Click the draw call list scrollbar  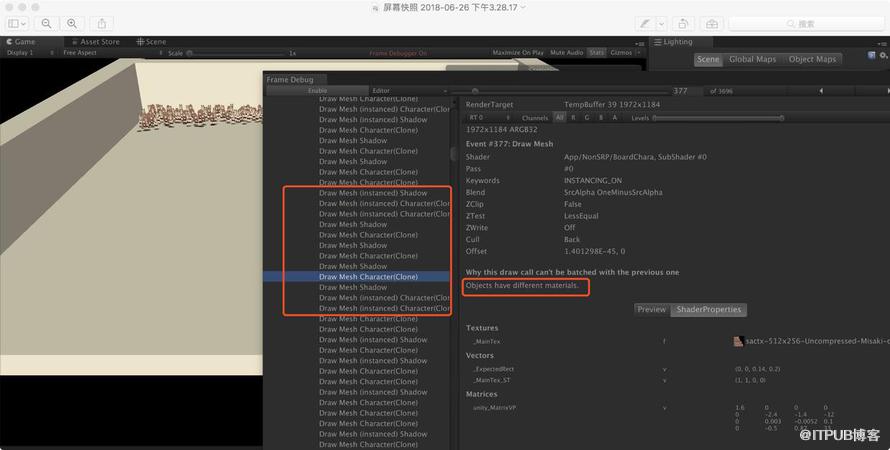click(x=454, y=153)
